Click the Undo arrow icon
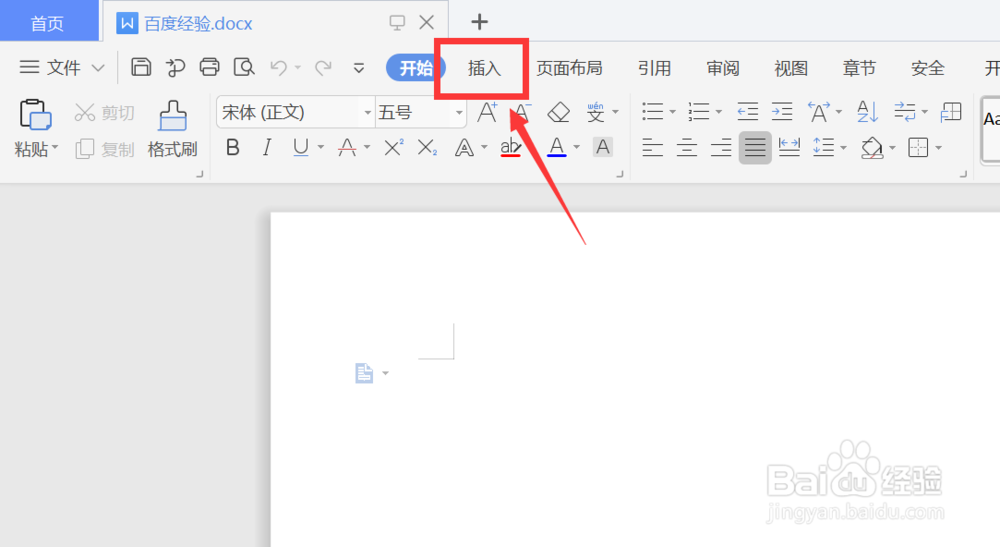This screenshot has width=1000, height=547. [x=279, y=68]
